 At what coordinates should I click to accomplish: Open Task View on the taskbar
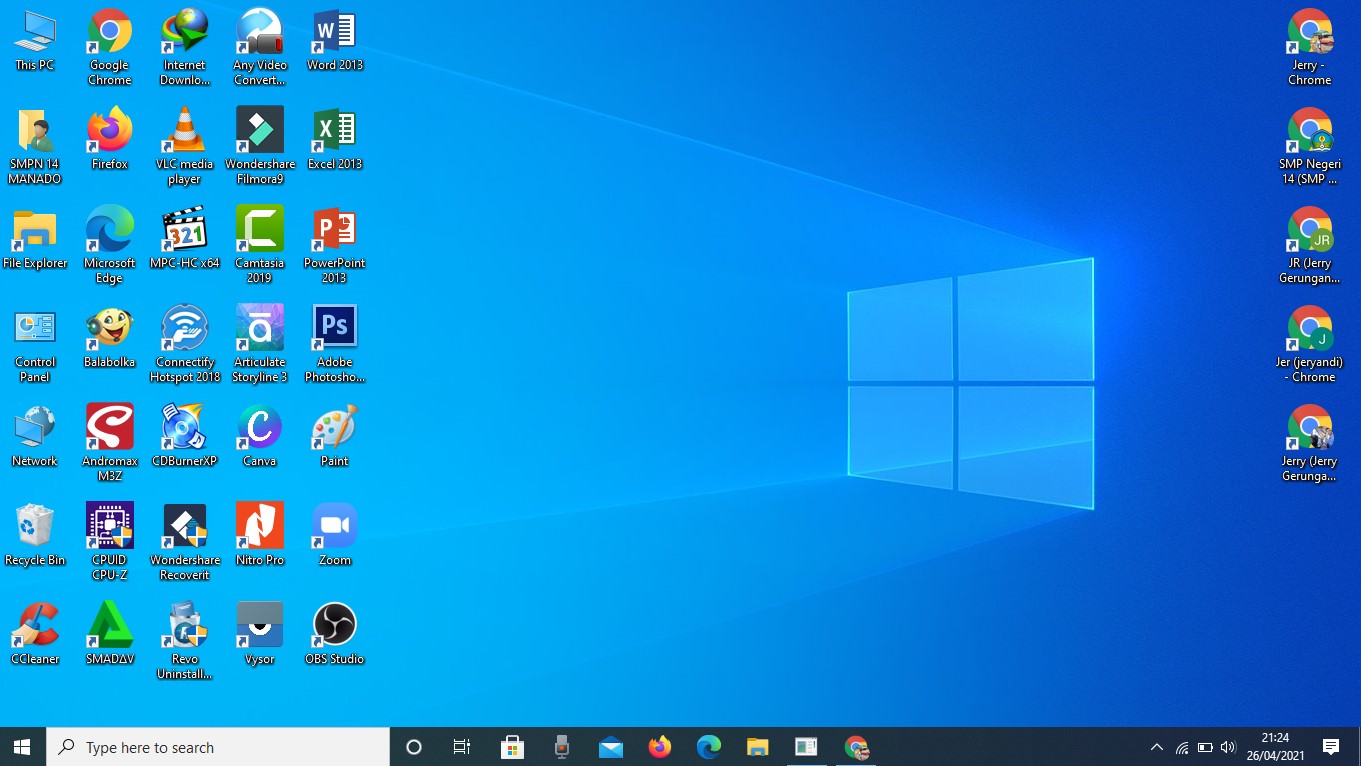click(461, 747)
